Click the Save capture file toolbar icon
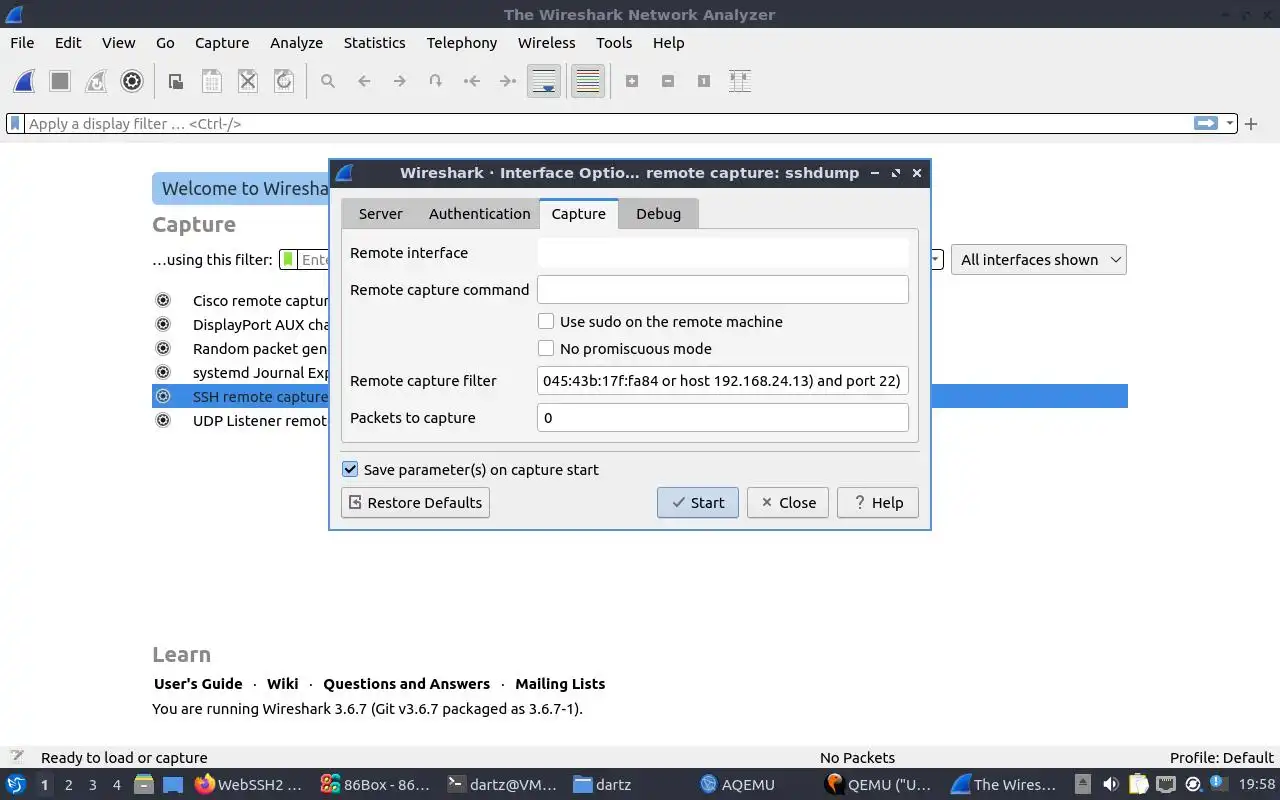 point(212,81)
